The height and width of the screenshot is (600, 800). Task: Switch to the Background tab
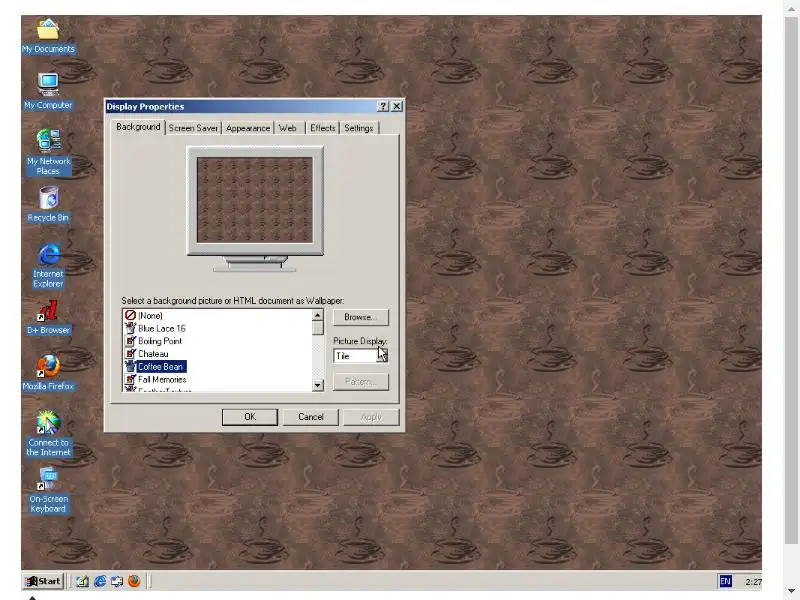coord(138,127)
